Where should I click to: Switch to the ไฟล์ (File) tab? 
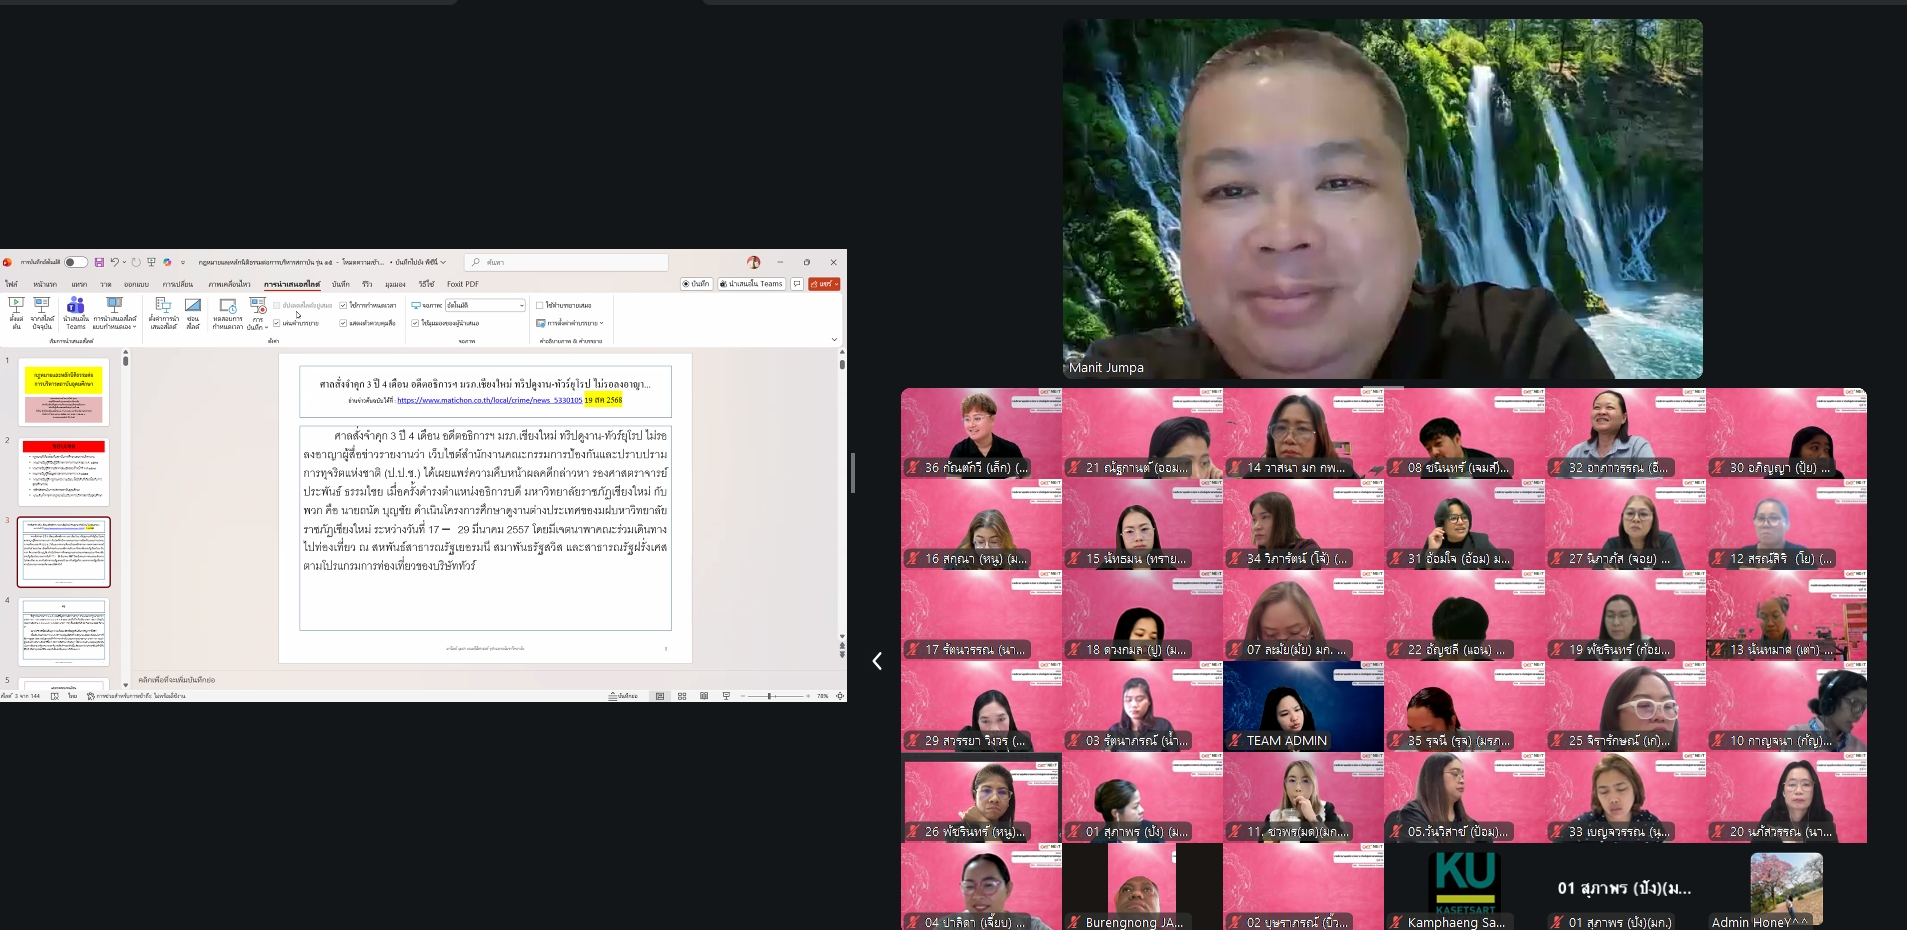tap(11, 284)
